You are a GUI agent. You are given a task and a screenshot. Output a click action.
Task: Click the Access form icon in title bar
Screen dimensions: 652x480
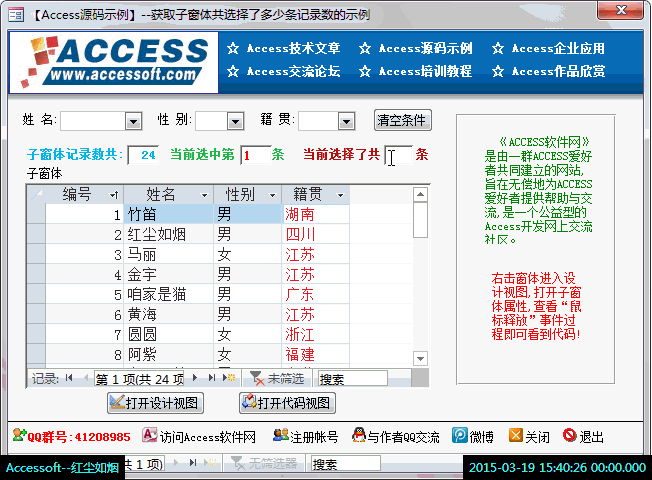click(x=16, y=15)
